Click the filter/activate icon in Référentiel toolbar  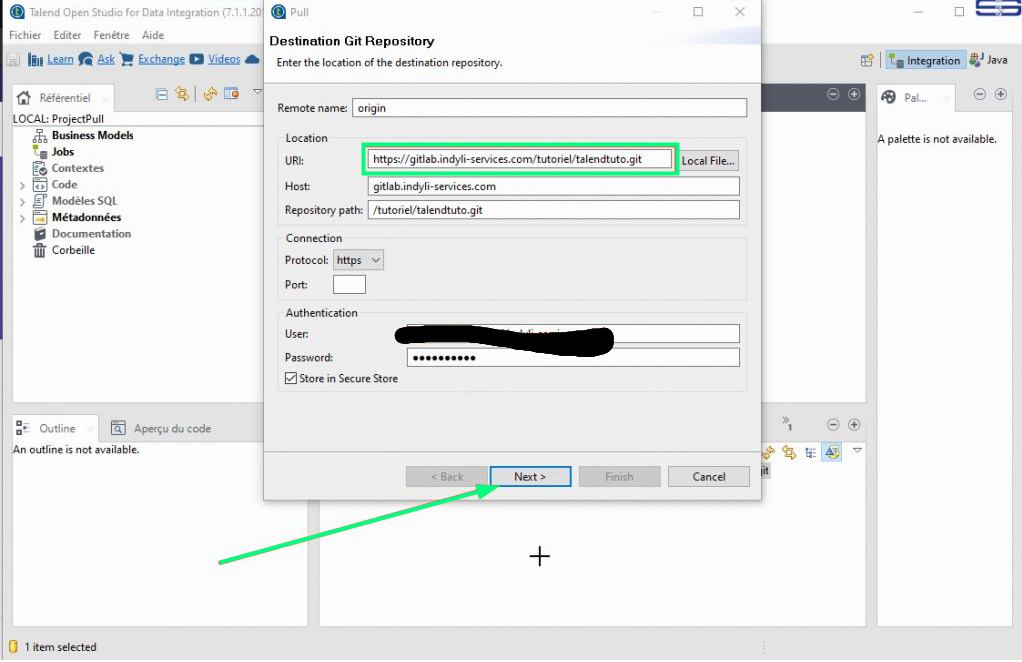tap(231, 94)
